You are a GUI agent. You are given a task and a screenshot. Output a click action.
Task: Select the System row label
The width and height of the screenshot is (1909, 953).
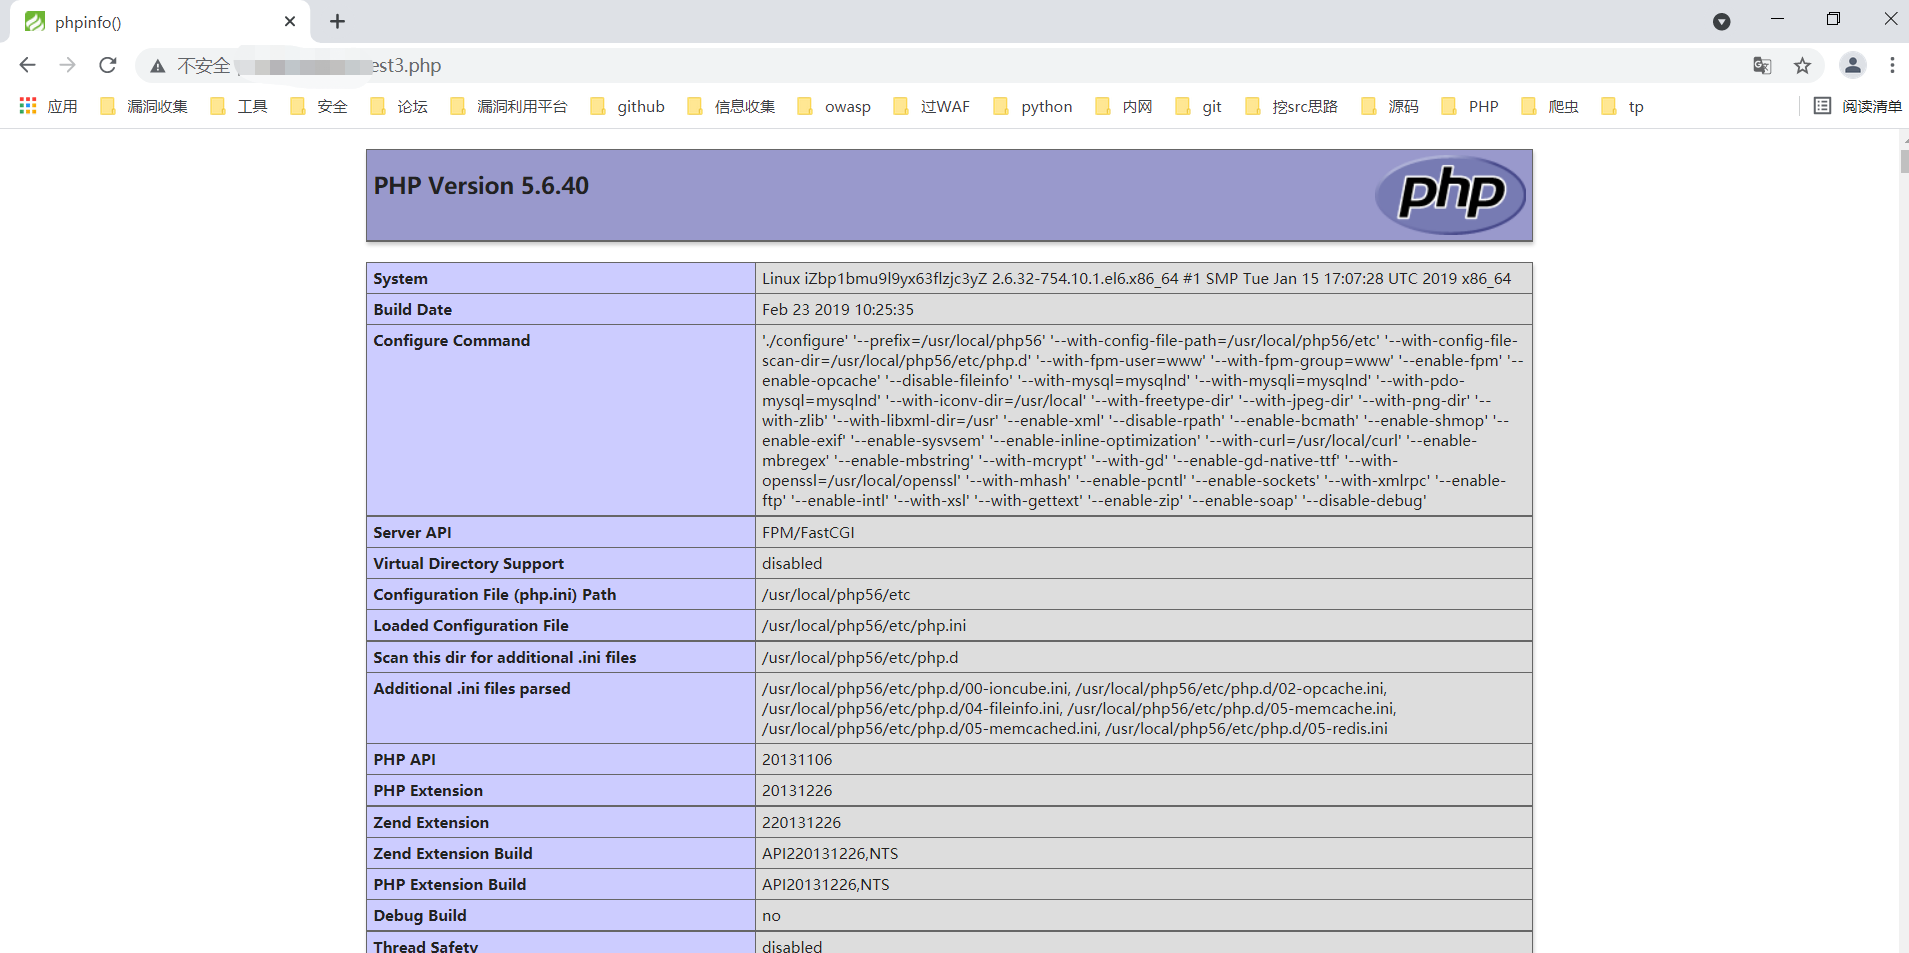(x=400, y=279)
